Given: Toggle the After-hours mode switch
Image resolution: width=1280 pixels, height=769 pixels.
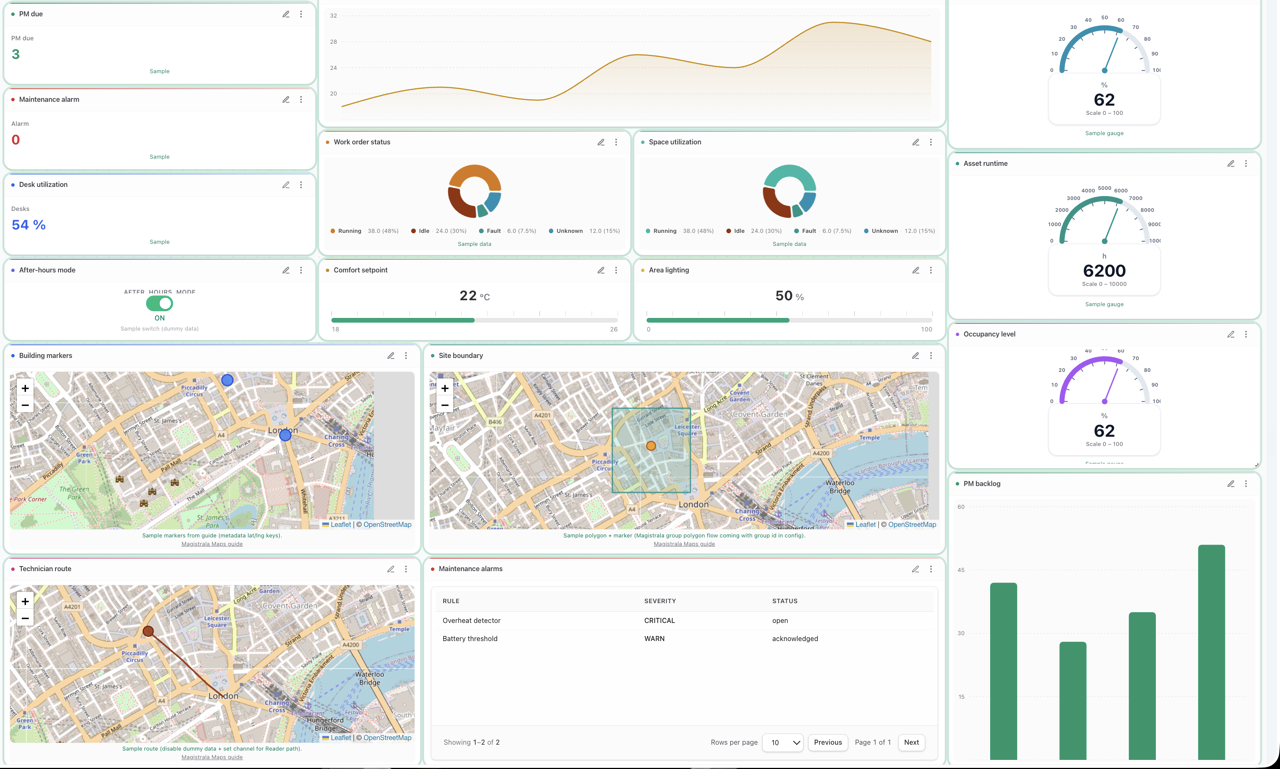Looking at the screenshot, I should (159, 303).
